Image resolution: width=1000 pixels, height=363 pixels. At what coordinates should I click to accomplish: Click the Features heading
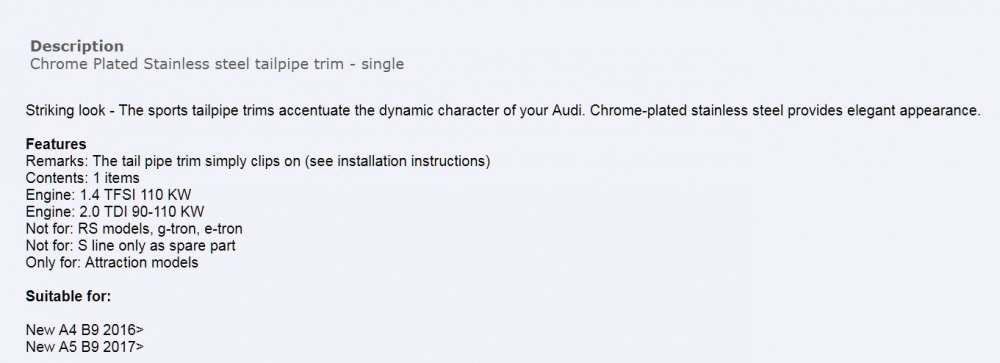(x=56, y=144)
